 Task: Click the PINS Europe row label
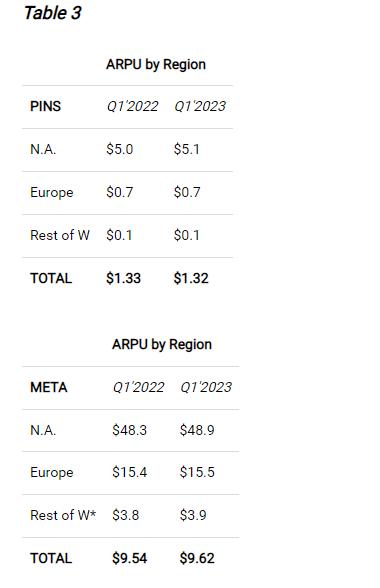point(52,192)
